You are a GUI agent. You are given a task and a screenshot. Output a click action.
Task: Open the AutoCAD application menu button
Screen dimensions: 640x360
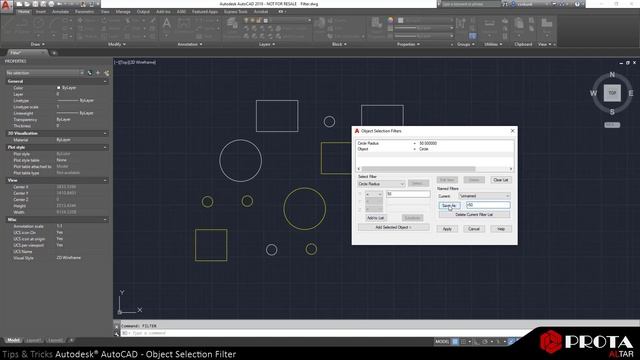(x=6, y=6)
